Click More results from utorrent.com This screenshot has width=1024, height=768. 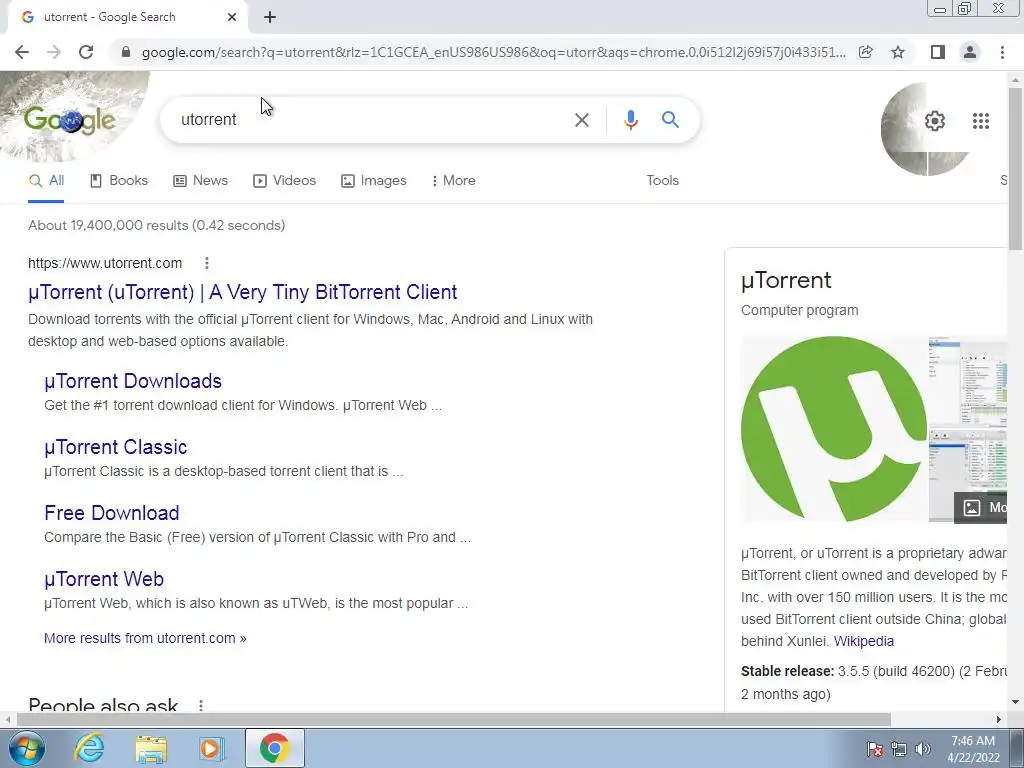pos(145,638)
